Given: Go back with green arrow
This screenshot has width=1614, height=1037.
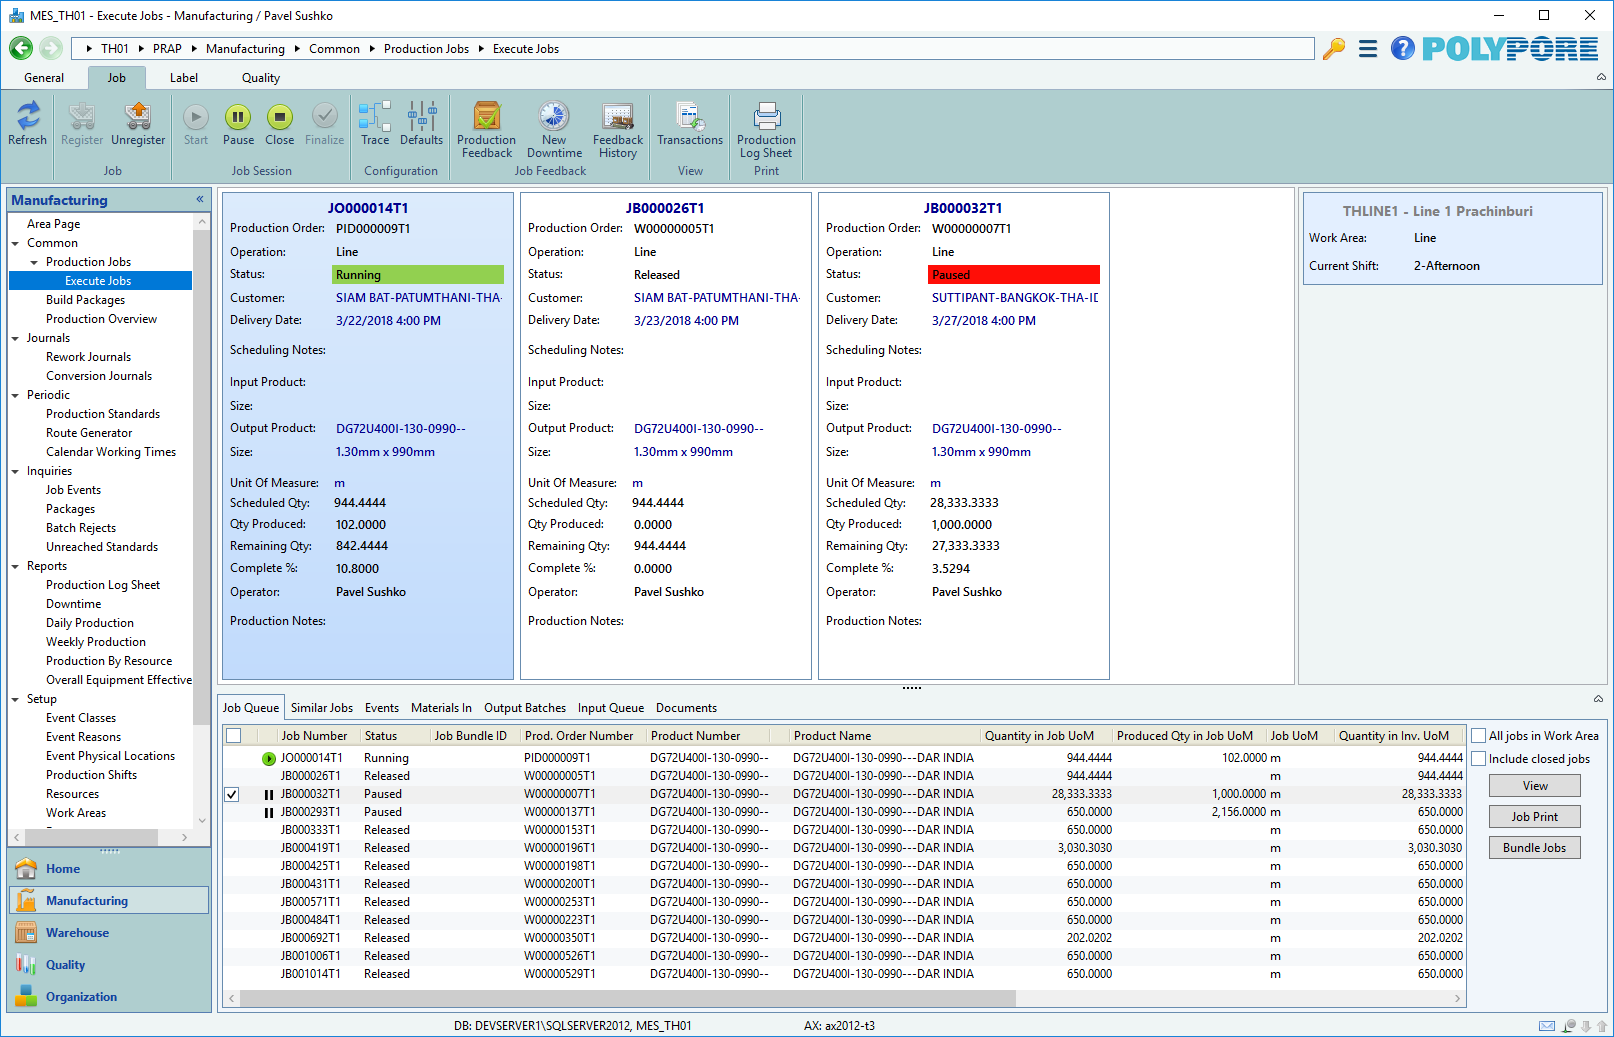Looking at the screenshot, I should coord(21,48).
